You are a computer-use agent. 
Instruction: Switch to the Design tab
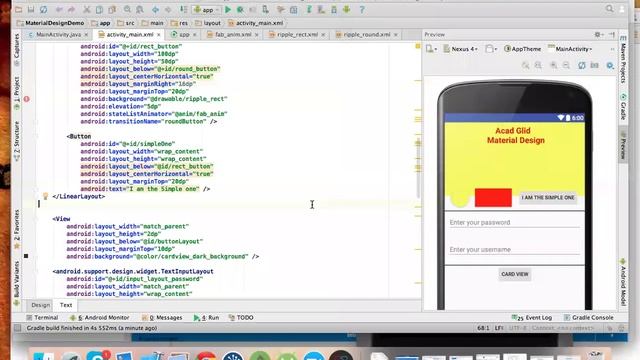click(x=41, y=305)
